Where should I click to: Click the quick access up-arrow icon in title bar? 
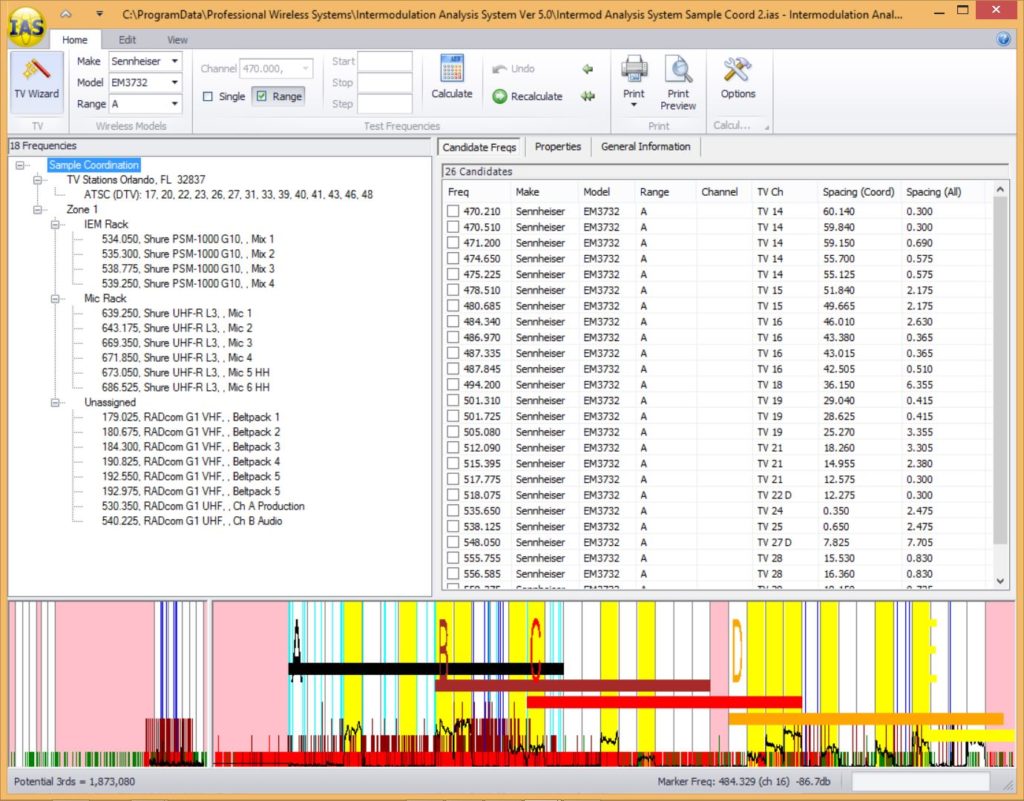click(65, 14)
